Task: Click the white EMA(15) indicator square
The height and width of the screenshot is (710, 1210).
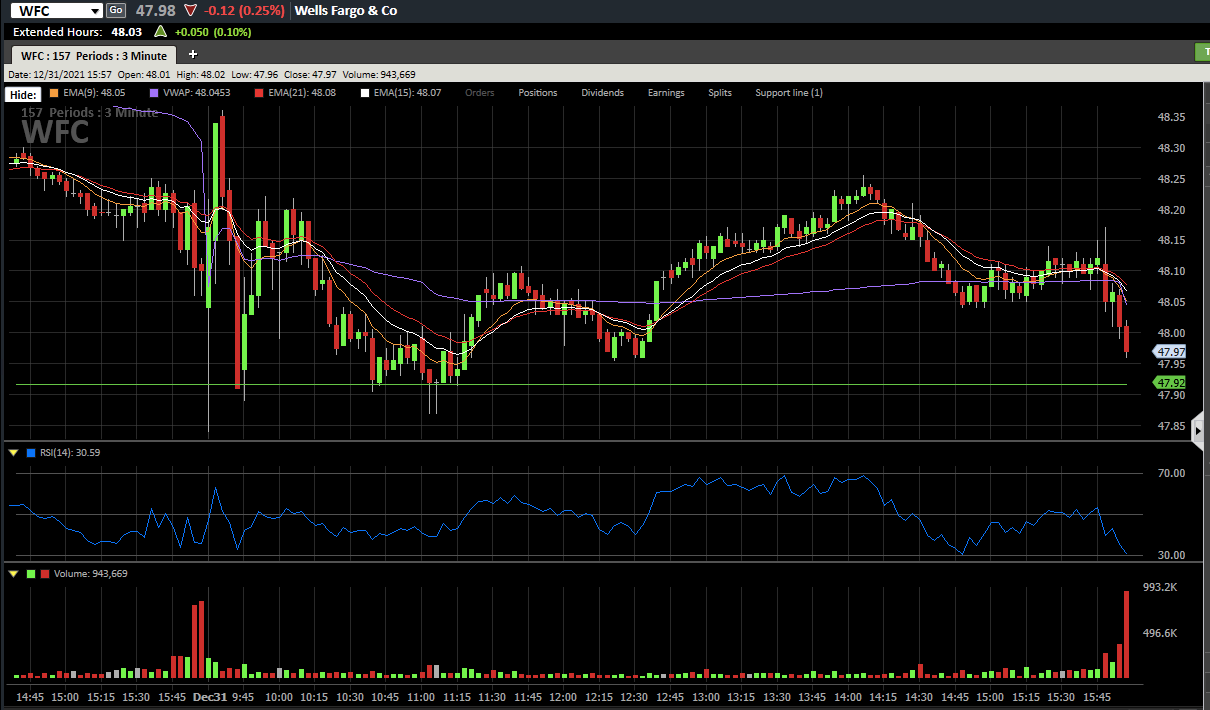Action: 365,93
